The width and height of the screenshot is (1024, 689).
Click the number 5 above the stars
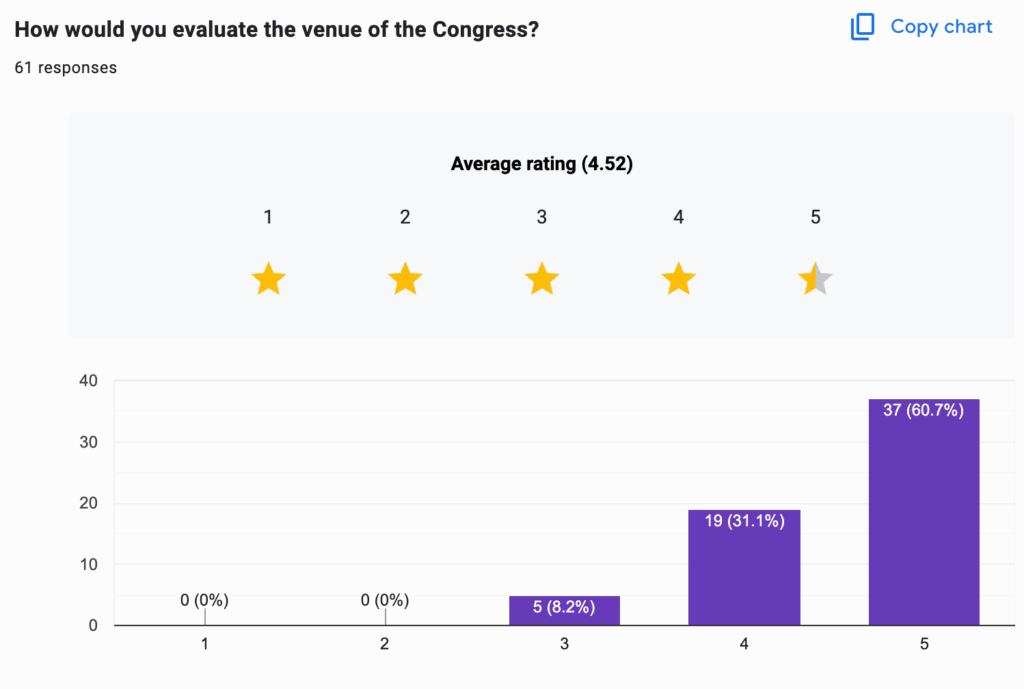(815, 217)
